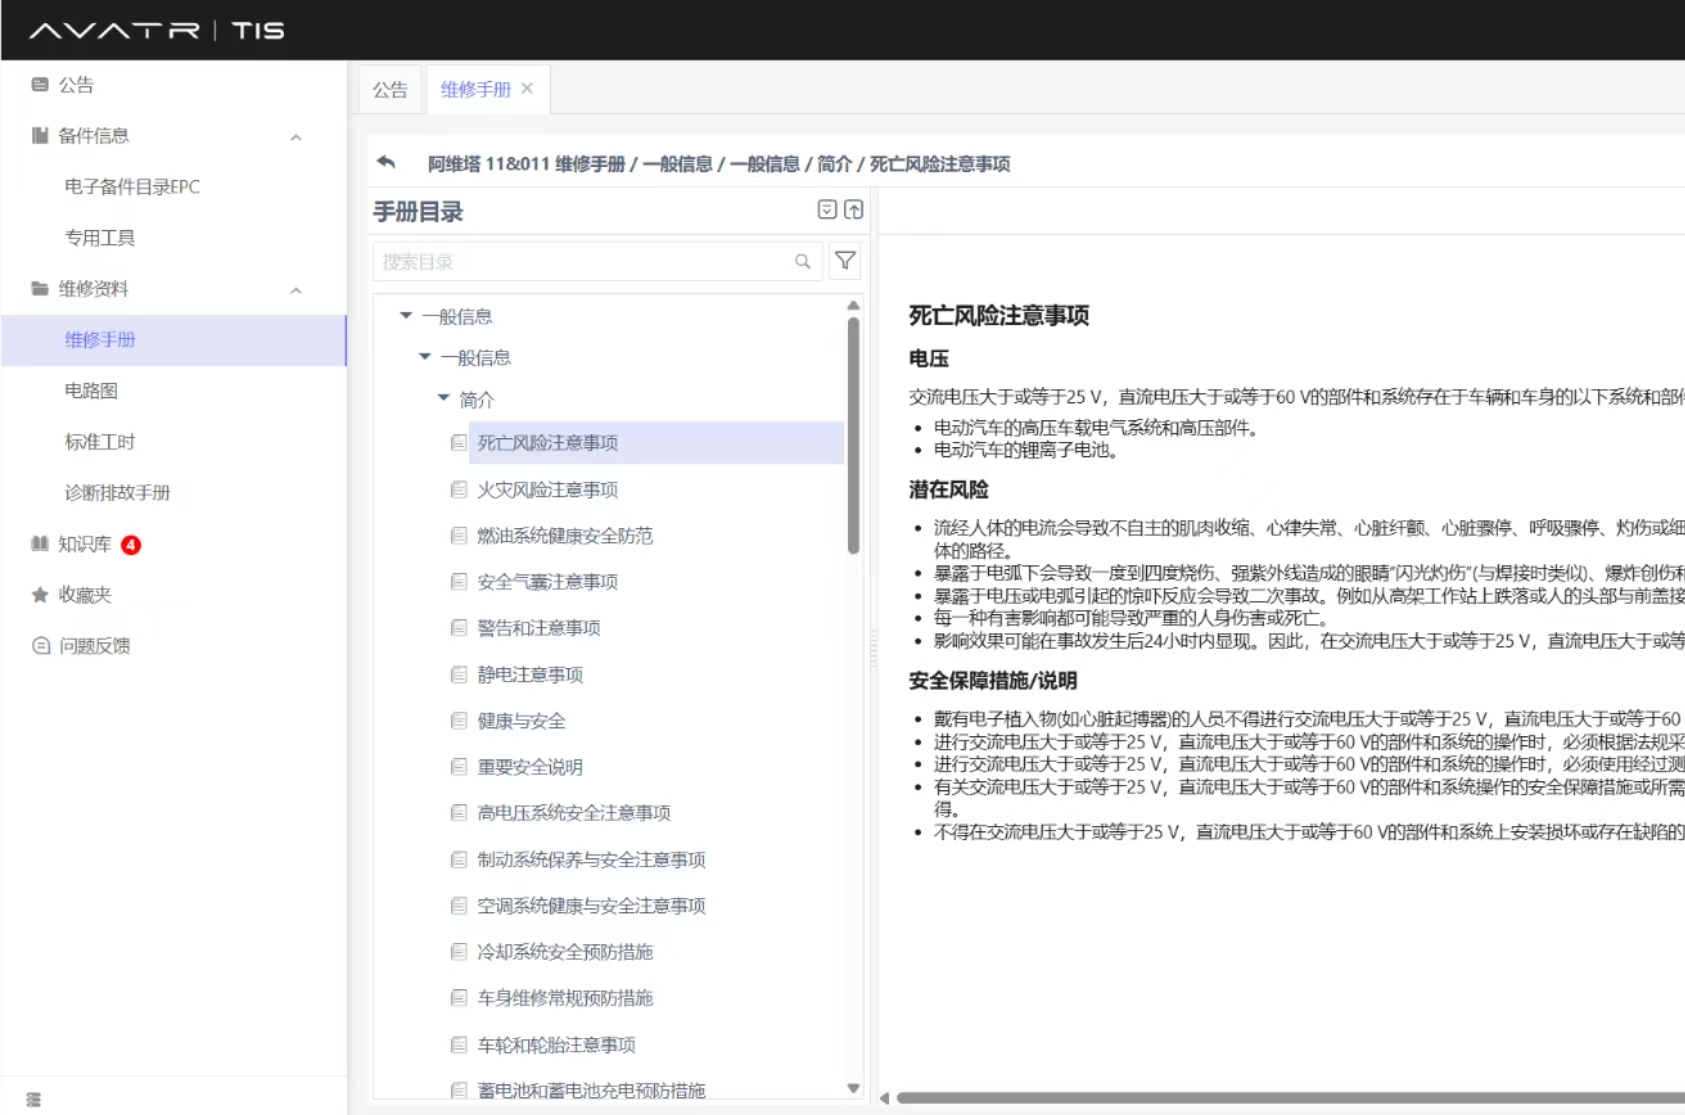
Task: Open 电路图 in the sidebar menu
Action: tap(91, 391)
